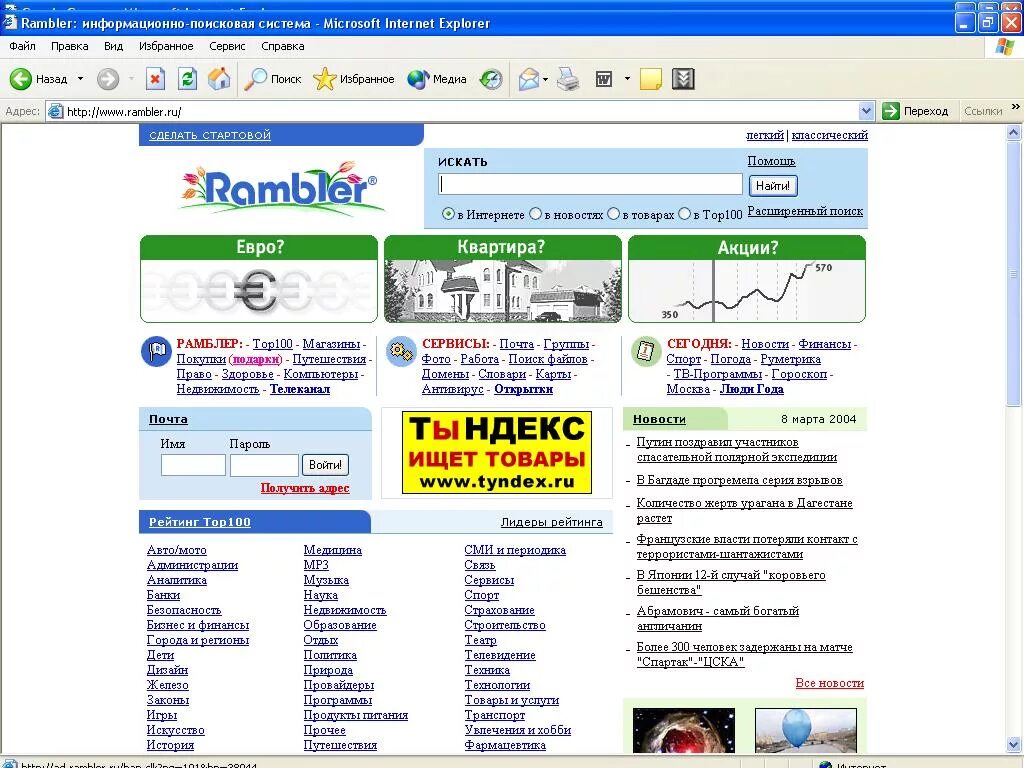Click the IE icon in the title bar
The width and height of the screenshot is (1024, 768).
(10, 22)
